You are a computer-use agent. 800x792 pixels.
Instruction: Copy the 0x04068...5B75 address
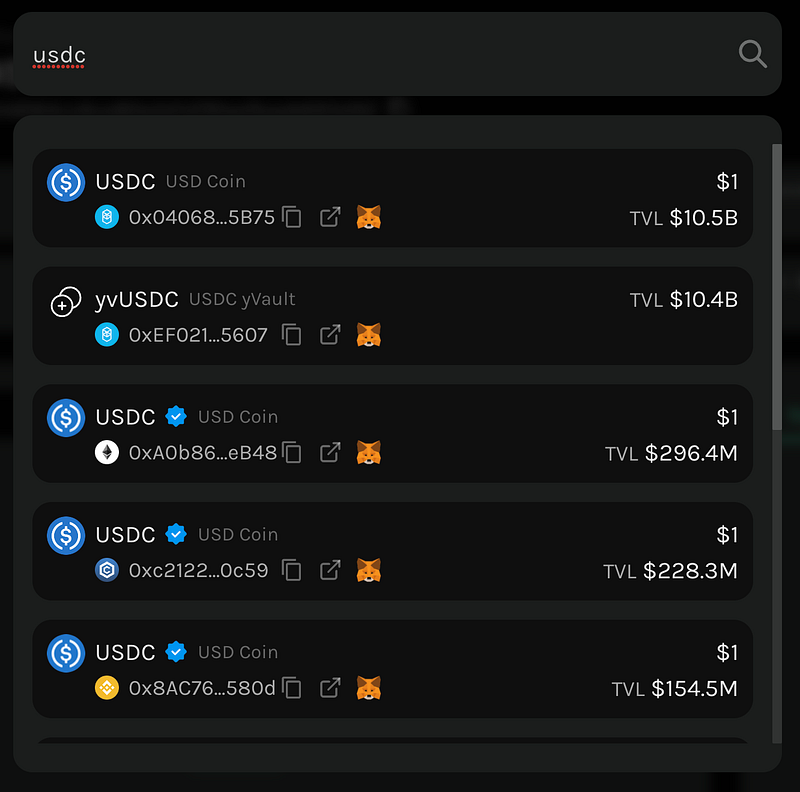[x=291, y=217]
